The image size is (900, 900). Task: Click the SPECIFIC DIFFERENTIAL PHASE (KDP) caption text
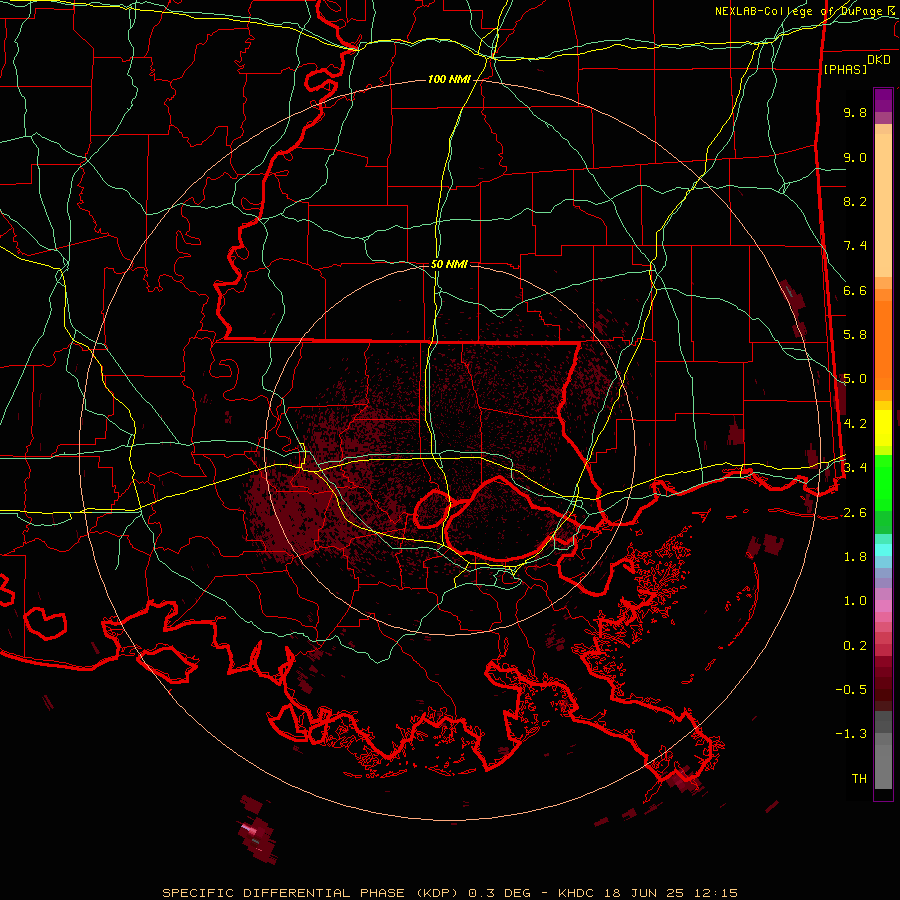click(309, 893)
